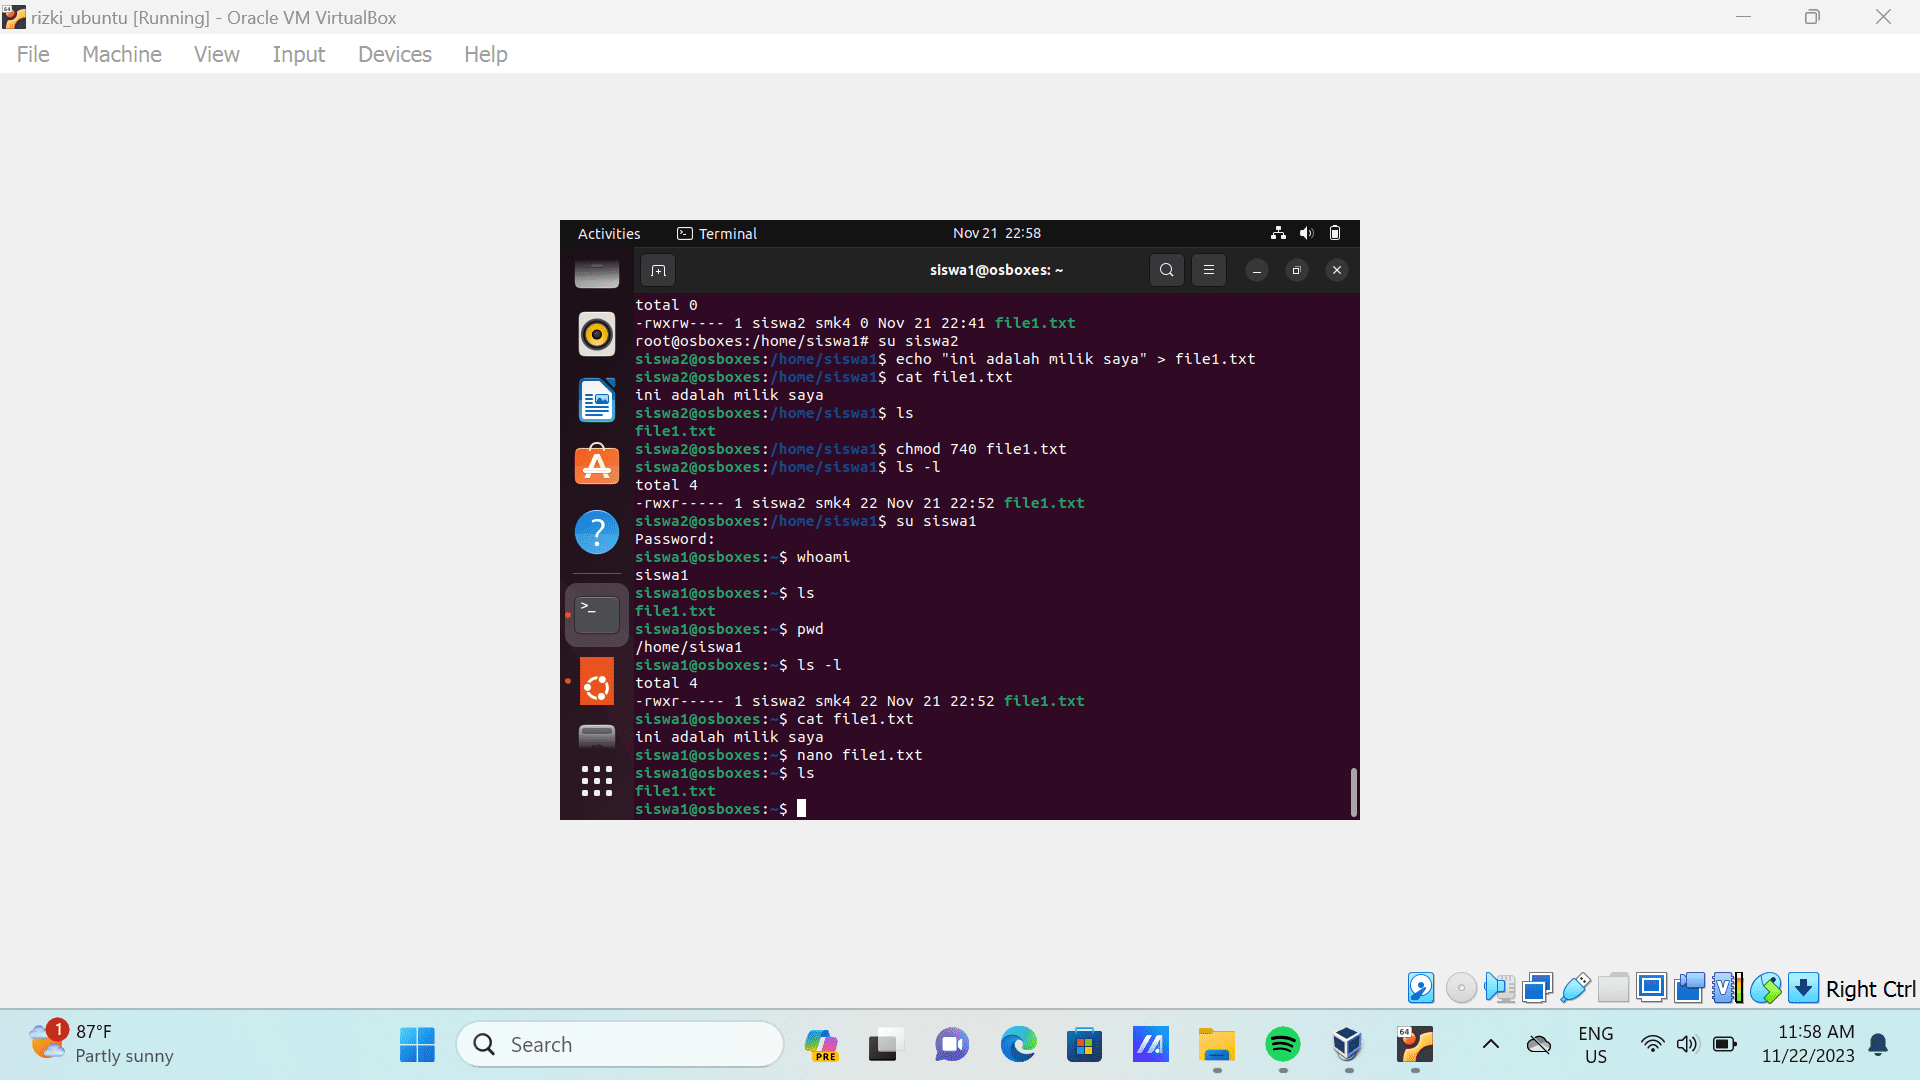The image size is (1920, 1080).
Task: Click the Ubuntu network status icon
Action: (1278, 233)
